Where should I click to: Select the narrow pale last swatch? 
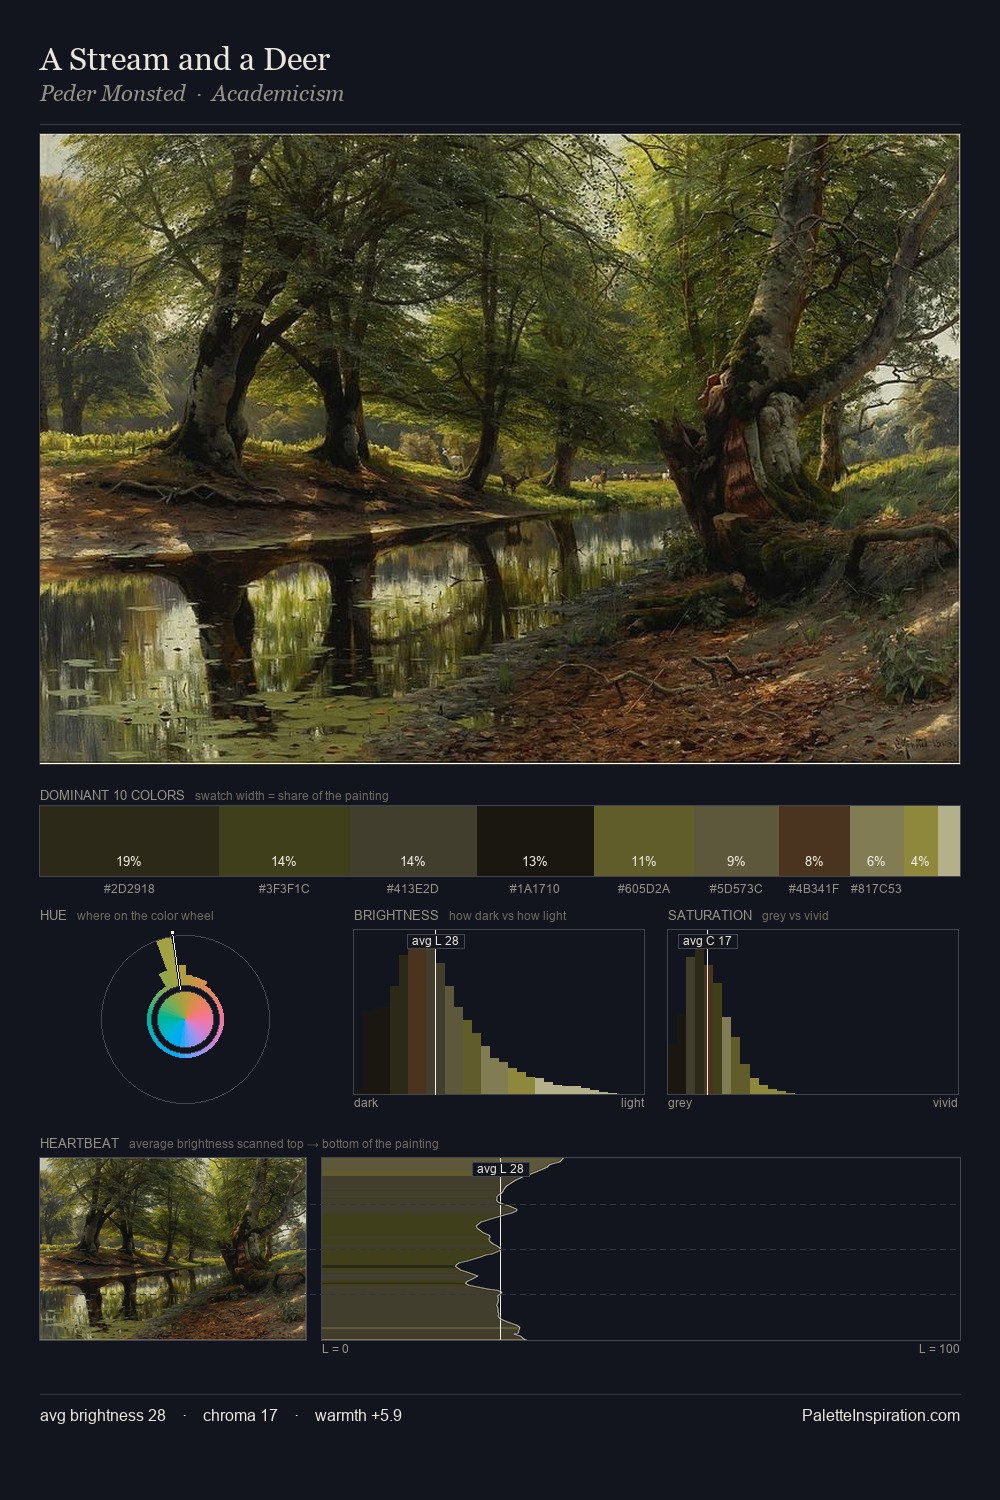click(x=949, y=841)
